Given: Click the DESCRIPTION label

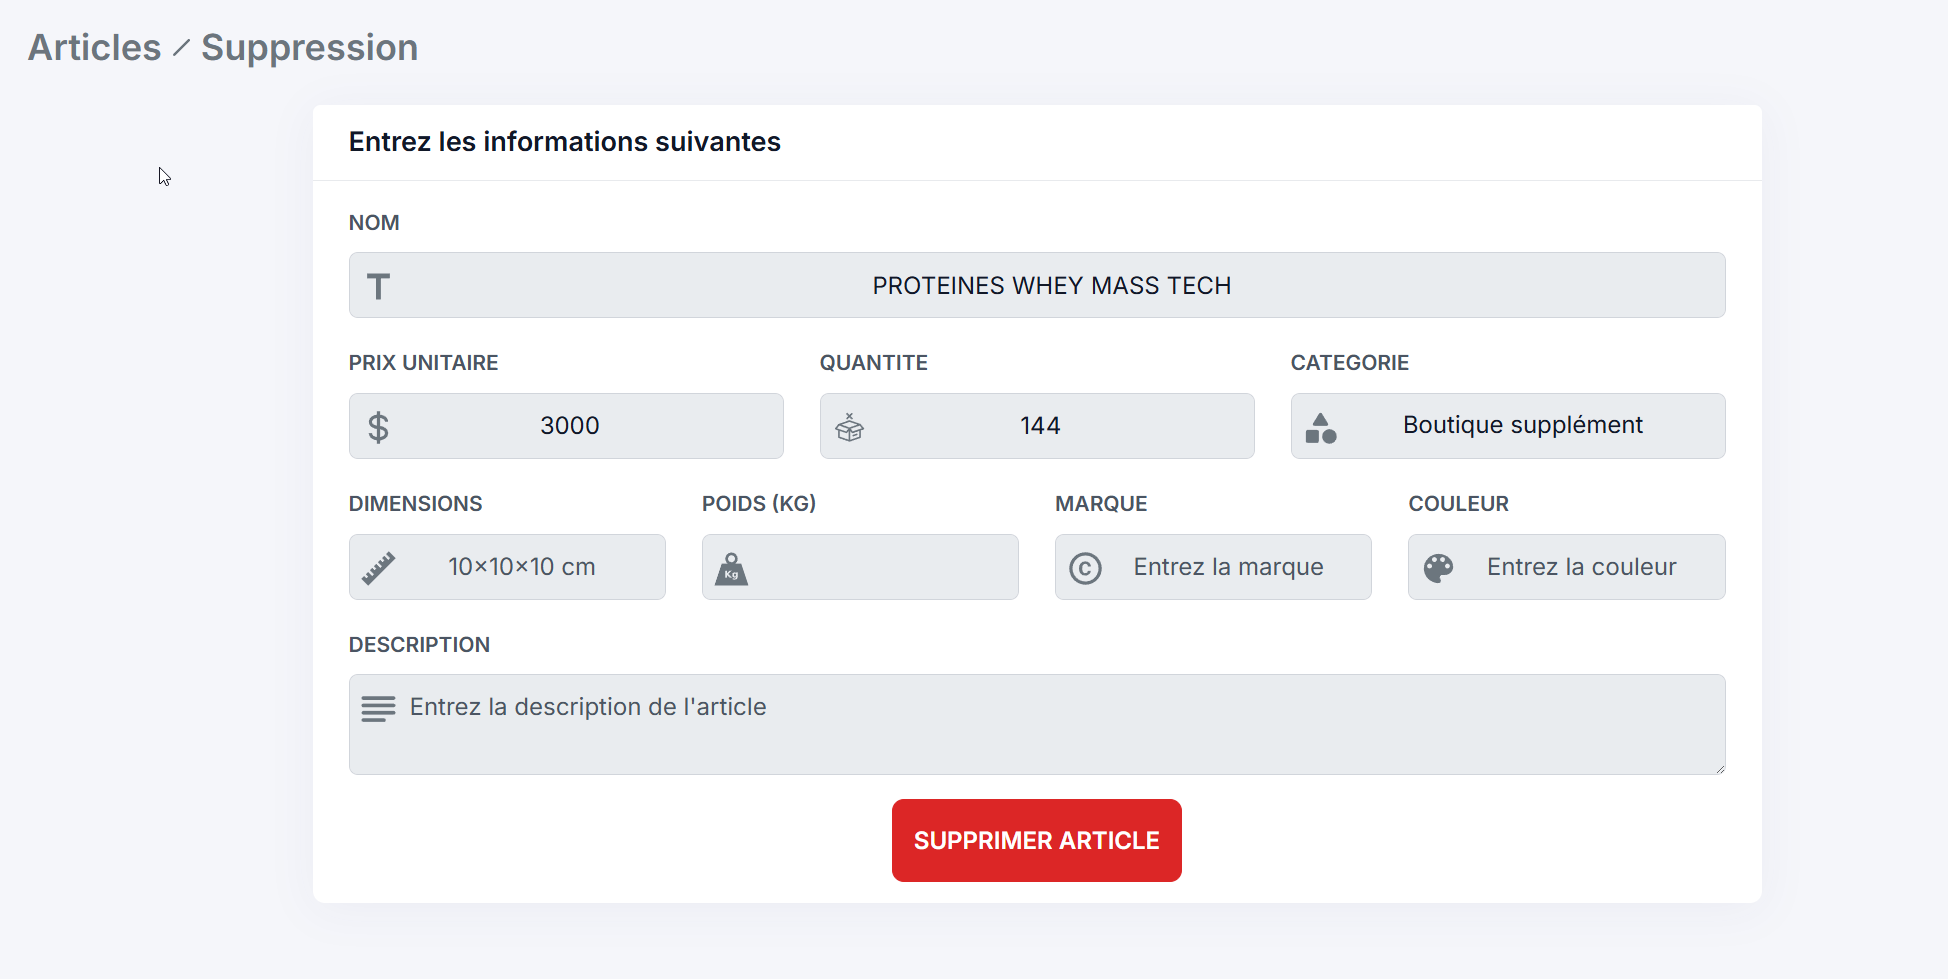Looking at the screenshot, I should click(x=420, y=645).
